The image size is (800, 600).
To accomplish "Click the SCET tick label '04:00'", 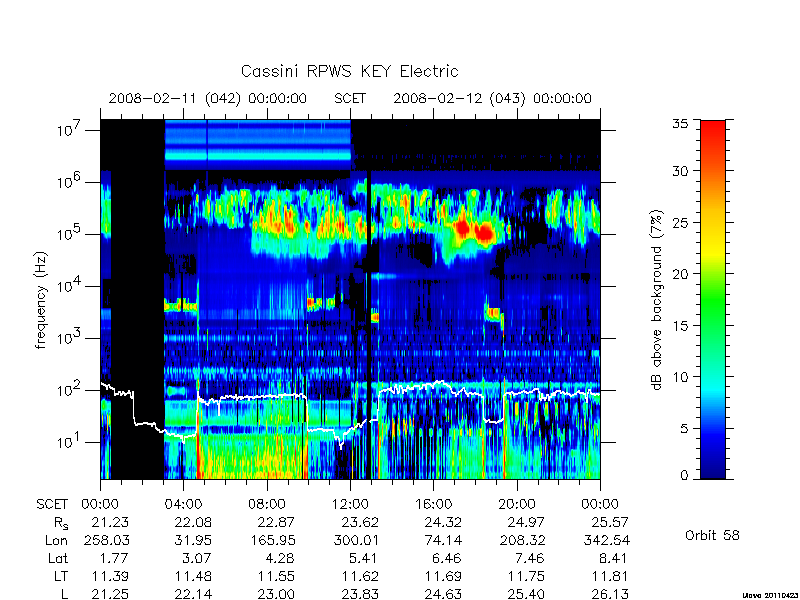I will tap(183, 505).
